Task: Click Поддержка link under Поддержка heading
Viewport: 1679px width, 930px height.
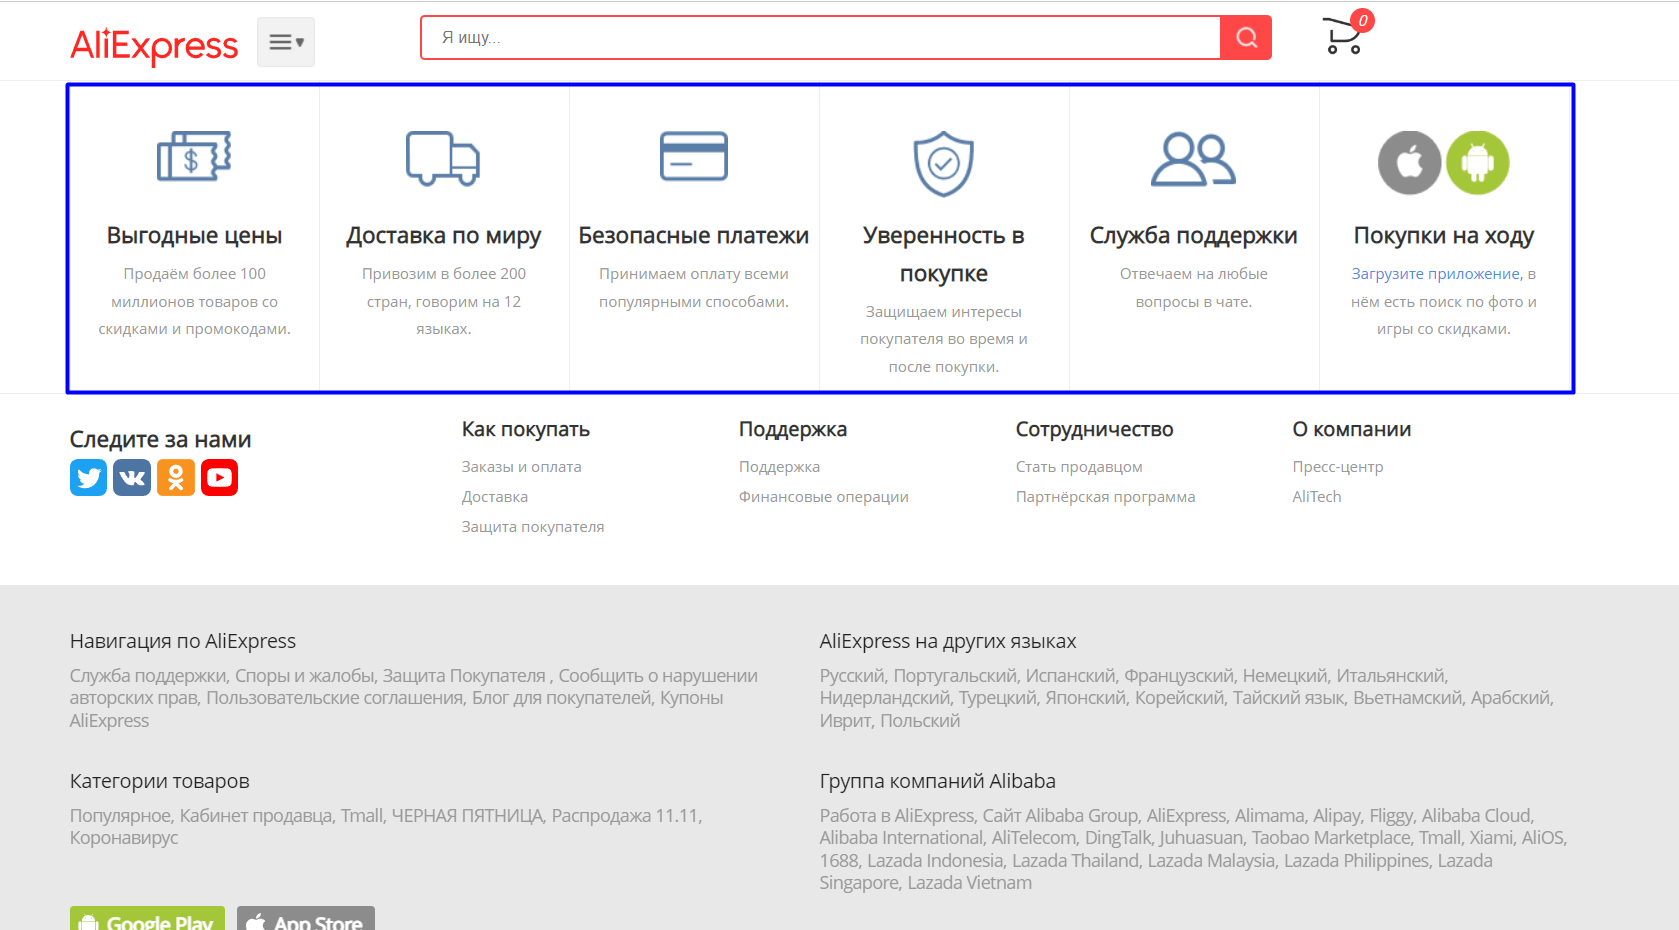Action: 779,467
